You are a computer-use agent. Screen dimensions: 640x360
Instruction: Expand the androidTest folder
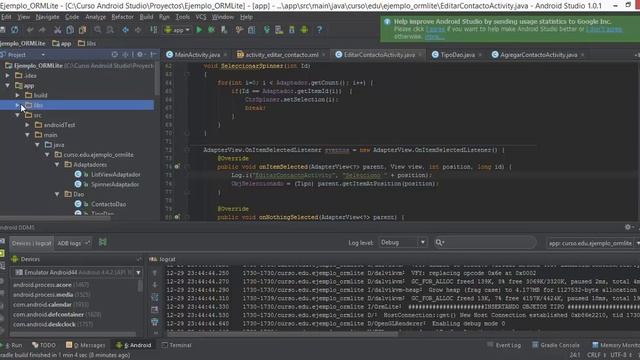(27, 125)
